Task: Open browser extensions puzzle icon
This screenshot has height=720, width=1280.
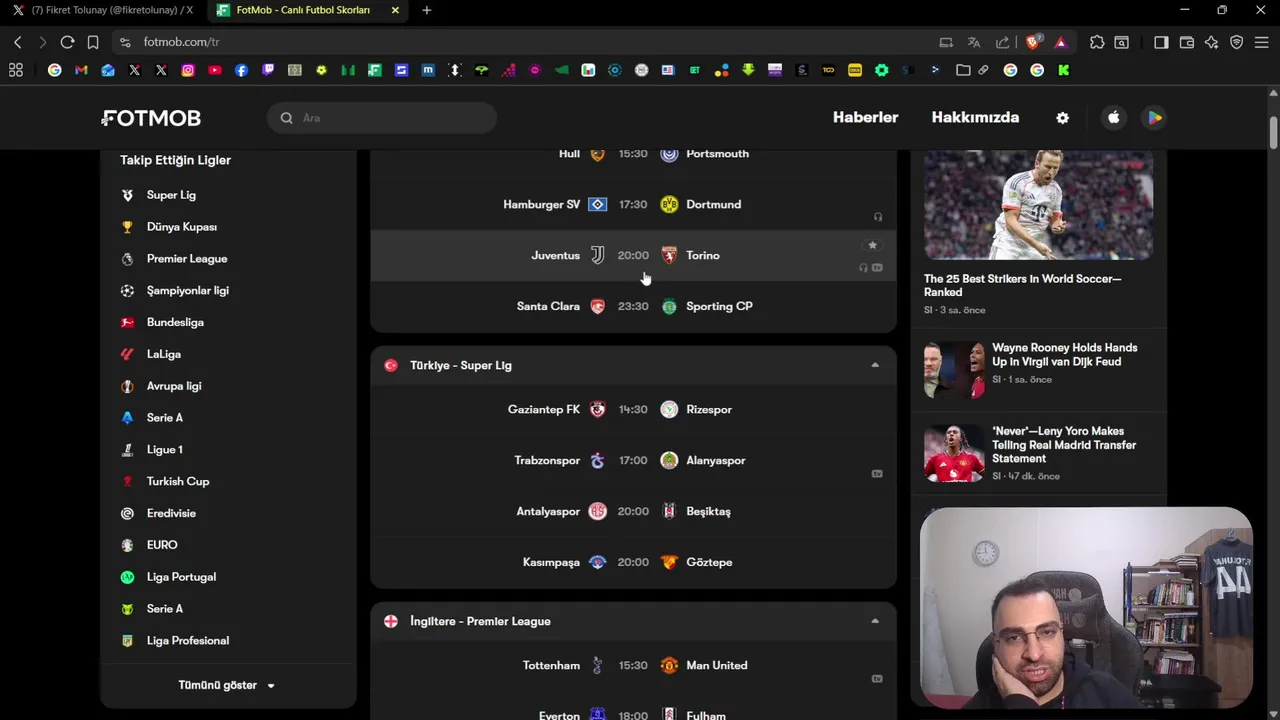Action: (1097, 42)
